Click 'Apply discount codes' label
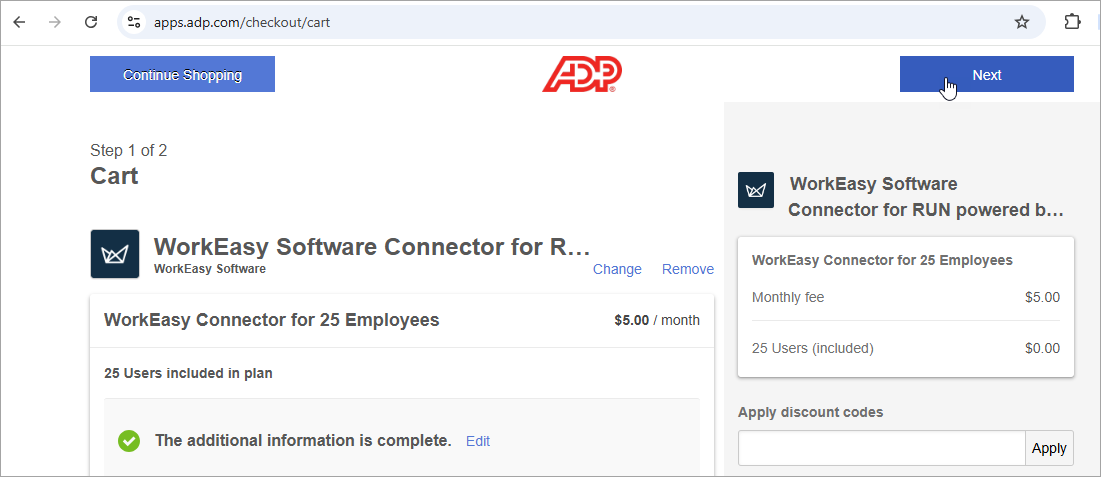Screen dimensions: 1101x477 pyautogui.click(x=810, y=412)
